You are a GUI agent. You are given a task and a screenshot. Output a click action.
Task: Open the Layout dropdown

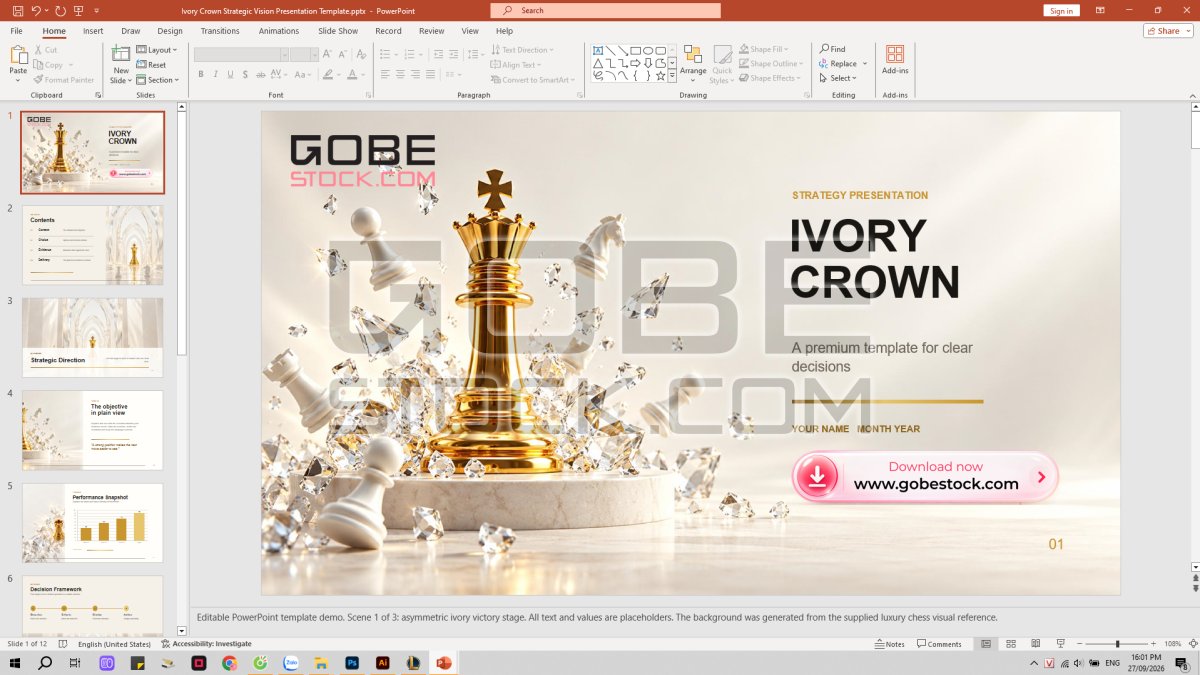coord(155,50)
